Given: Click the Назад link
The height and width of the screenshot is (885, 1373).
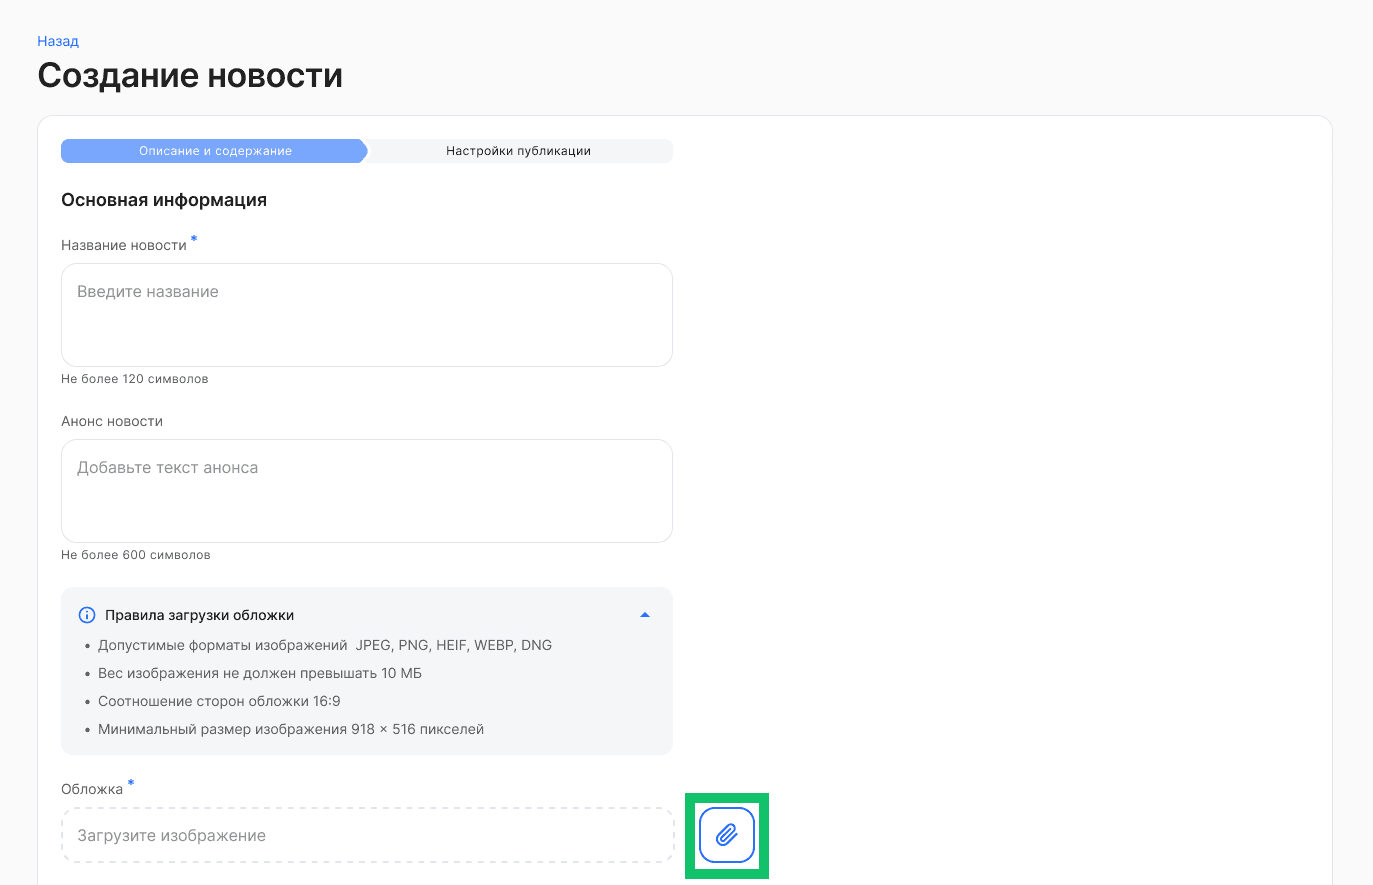Looking at the screenshot, I should 57,40.
